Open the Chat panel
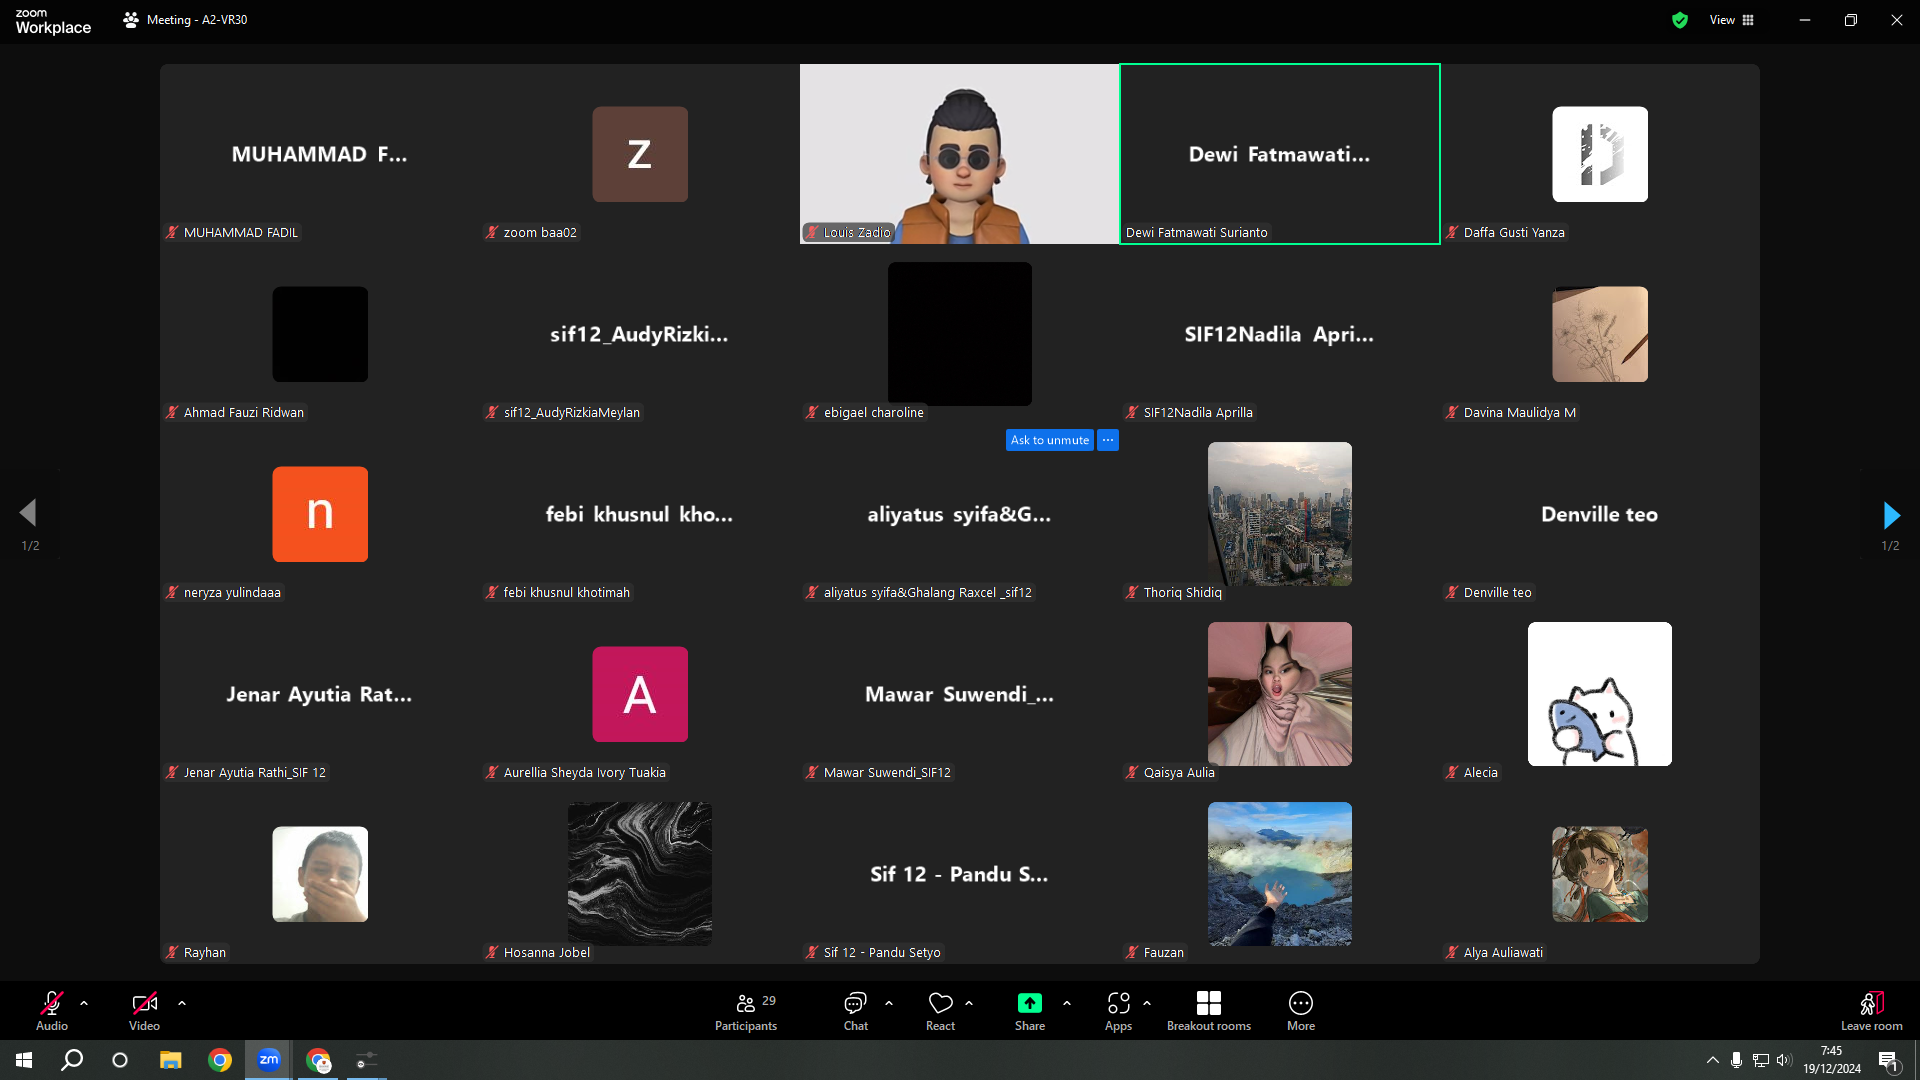This screenshot has width=1920, height=1080. pyautogui.click(x=855, y=1010)
